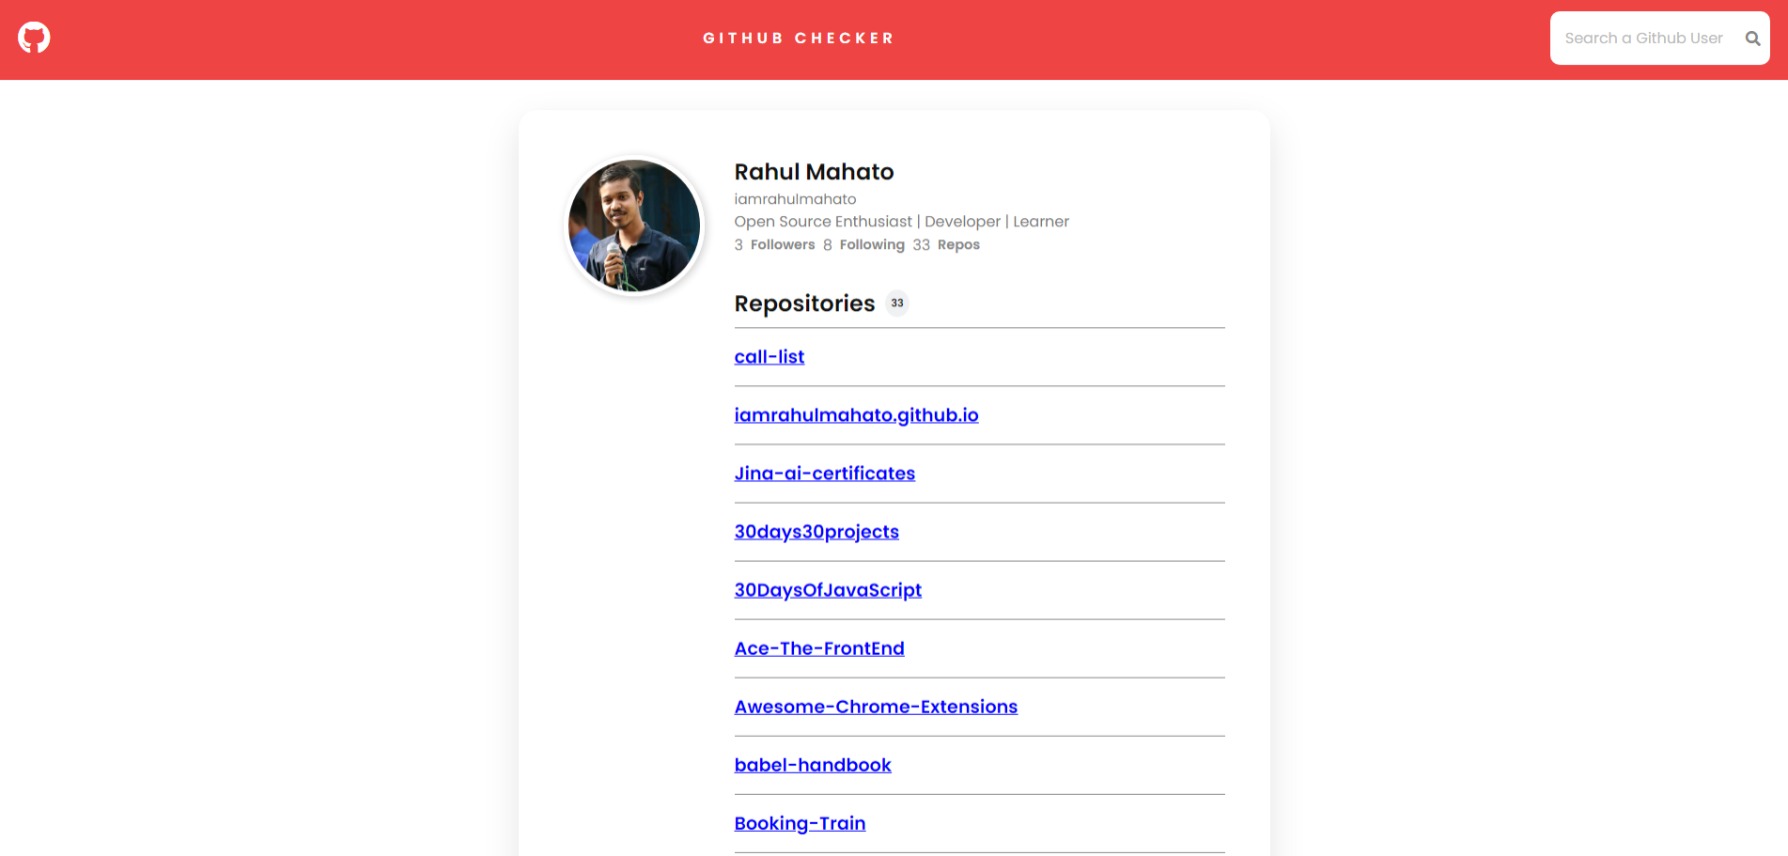
Task: Open the Jina-ai-certificates repository link
Action: [x=824, y=473]
